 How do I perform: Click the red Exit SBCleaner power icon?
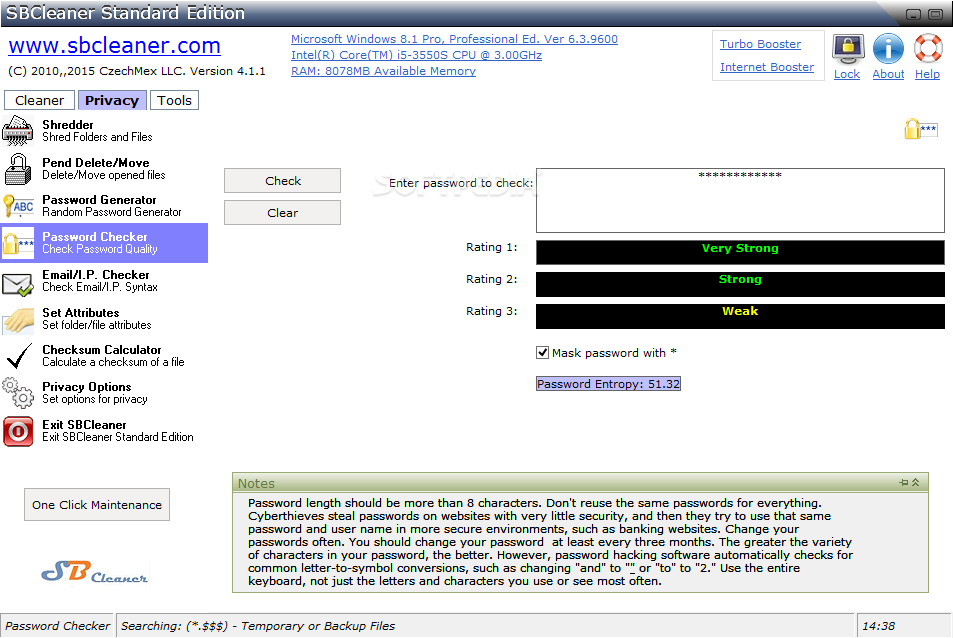point(18,431)
